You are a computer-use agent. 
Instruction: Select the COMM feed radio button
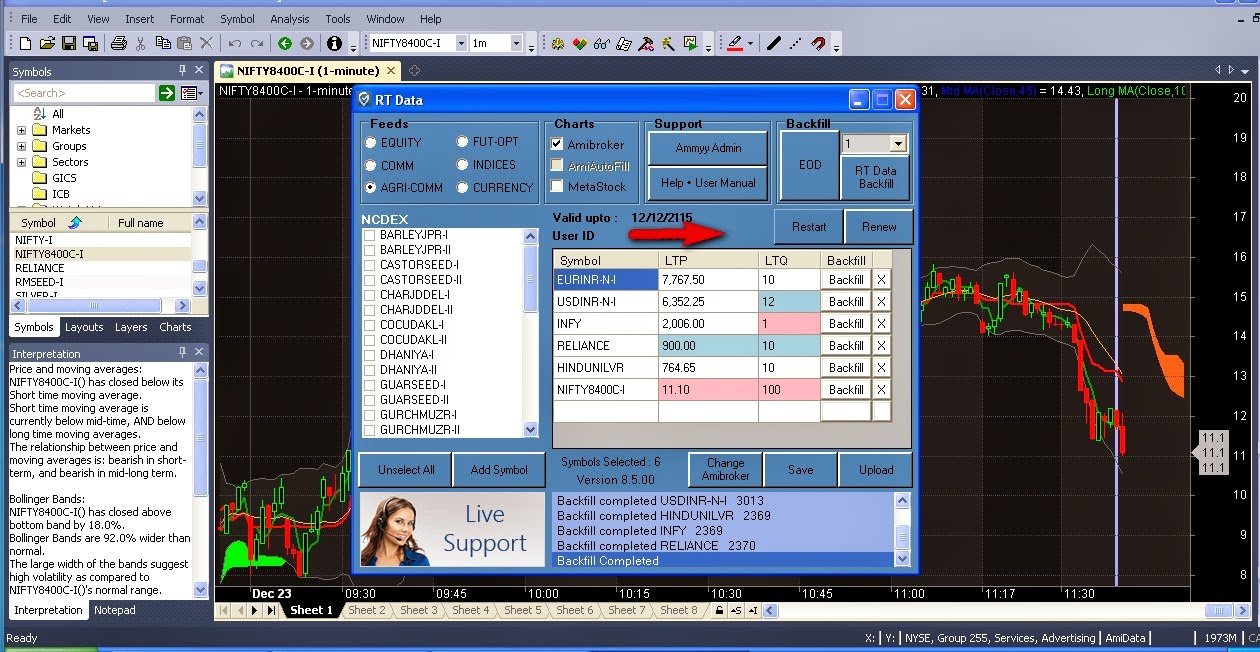[371, 166]
